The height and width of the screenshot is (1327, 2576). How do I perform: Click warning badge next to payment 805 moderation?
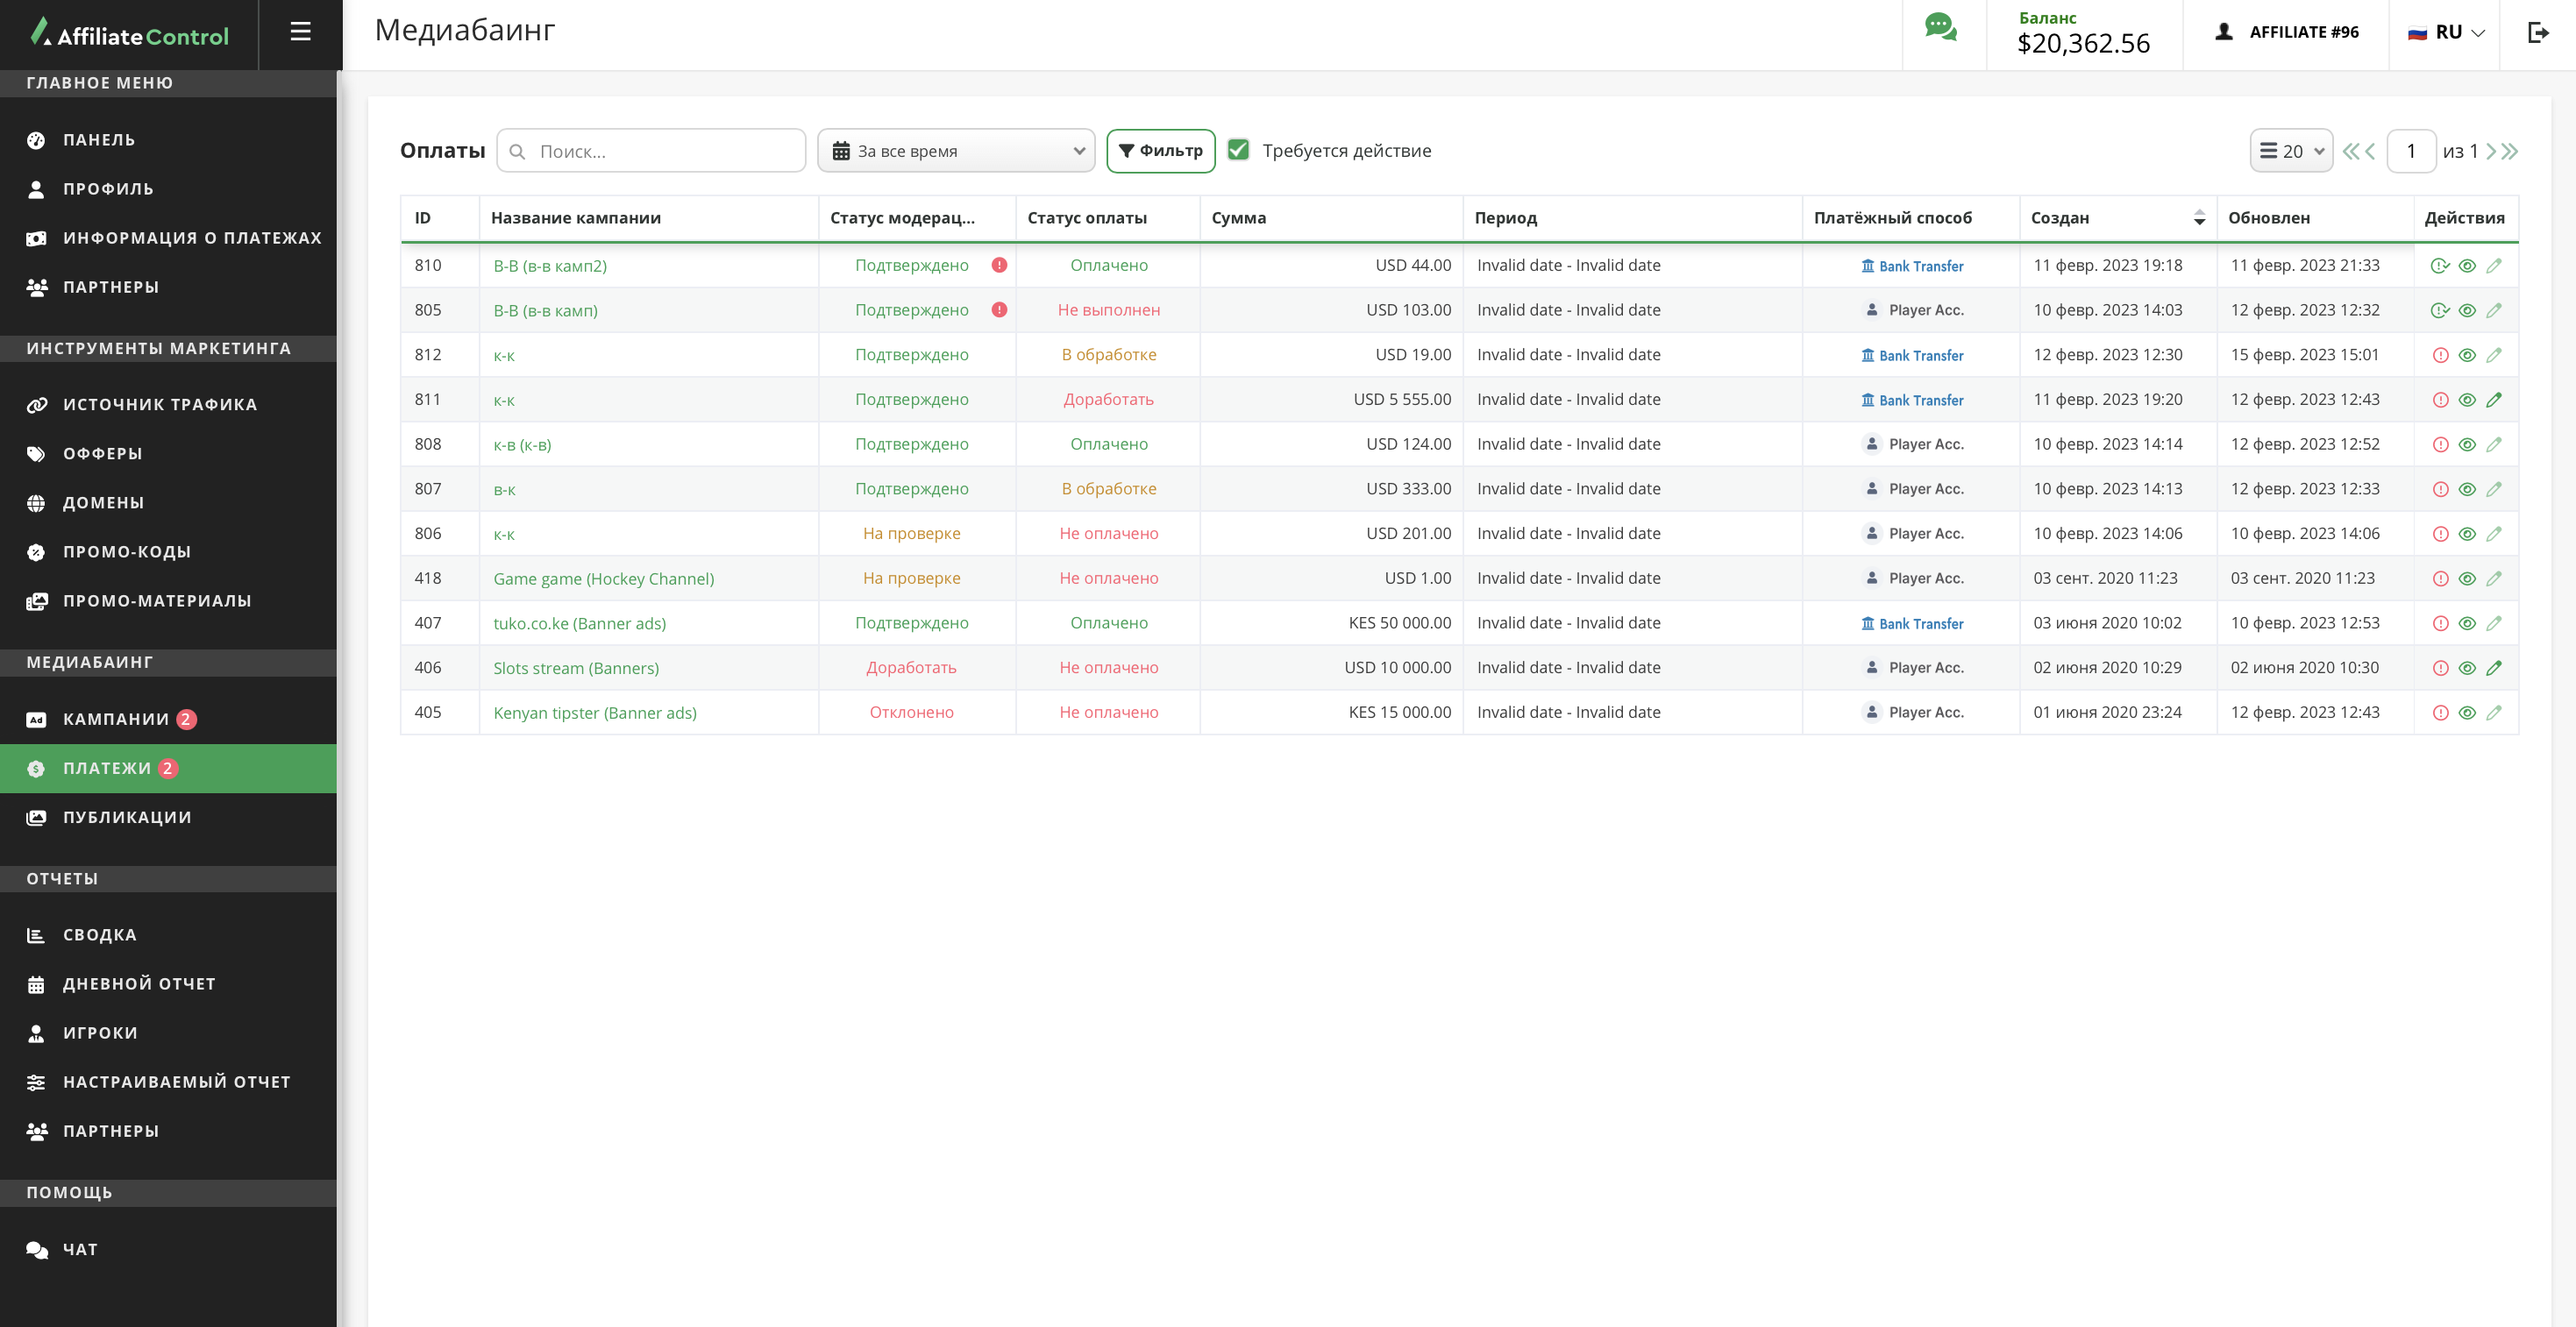[x=999, y=310]
